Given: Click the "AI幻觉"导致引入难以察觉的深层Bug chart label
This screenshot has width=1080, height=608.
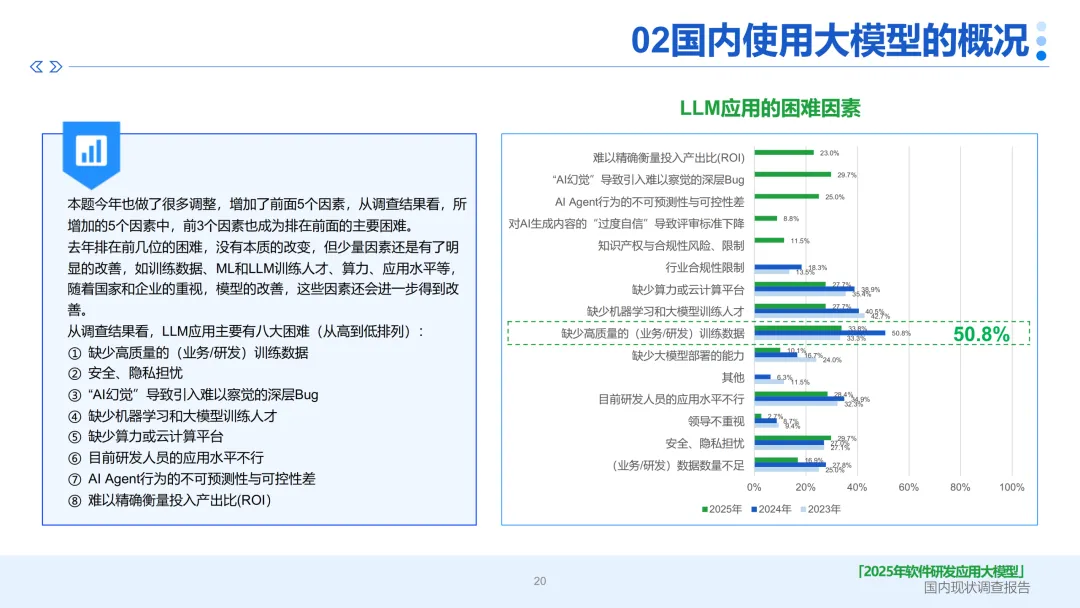Looking at the screenshot, I should click(648, 180).
